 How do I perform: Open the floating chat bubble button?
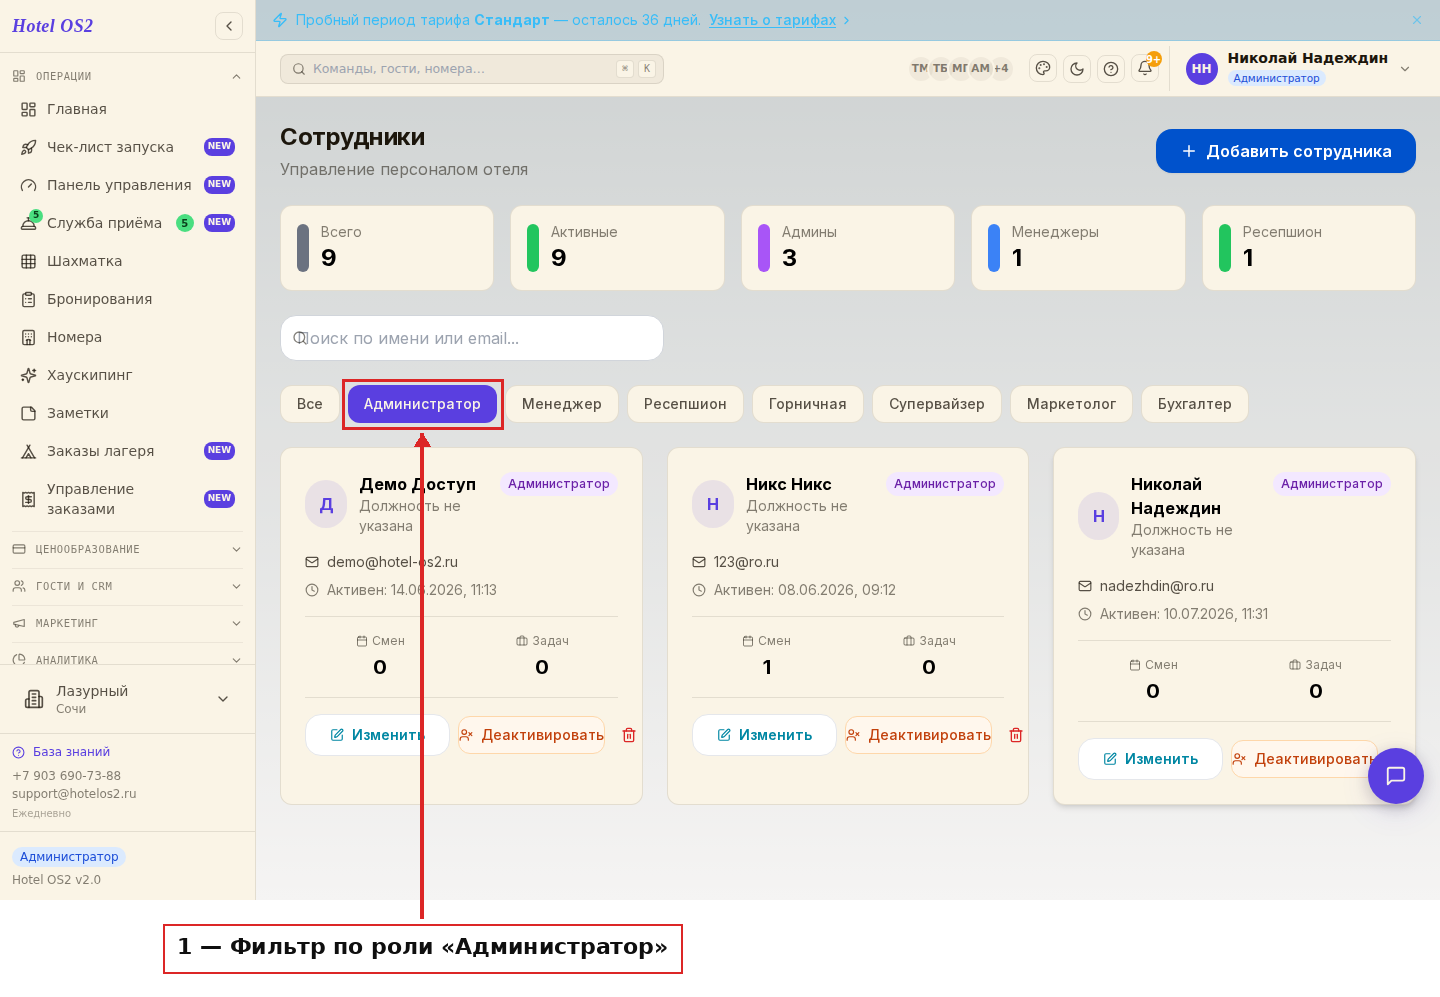(x=1396, y=776)
